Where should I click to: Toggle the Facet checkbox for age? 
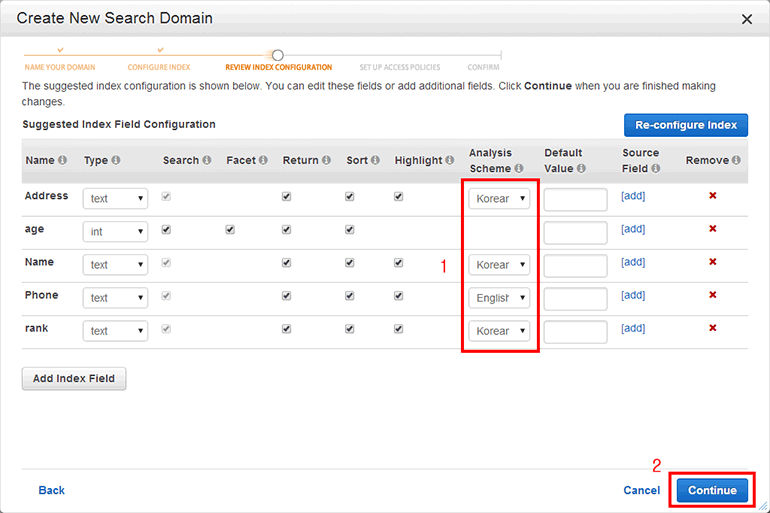(230, 230)
